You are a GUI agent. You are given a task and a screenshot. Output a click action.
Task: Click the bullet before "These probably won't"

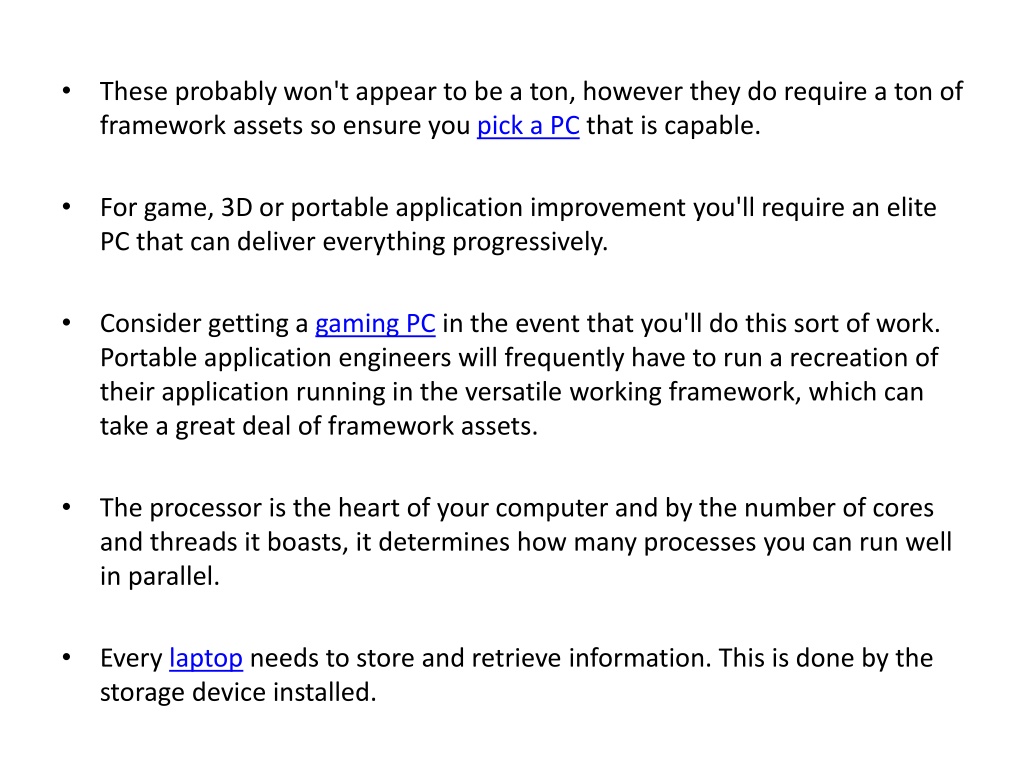(67, 91)
